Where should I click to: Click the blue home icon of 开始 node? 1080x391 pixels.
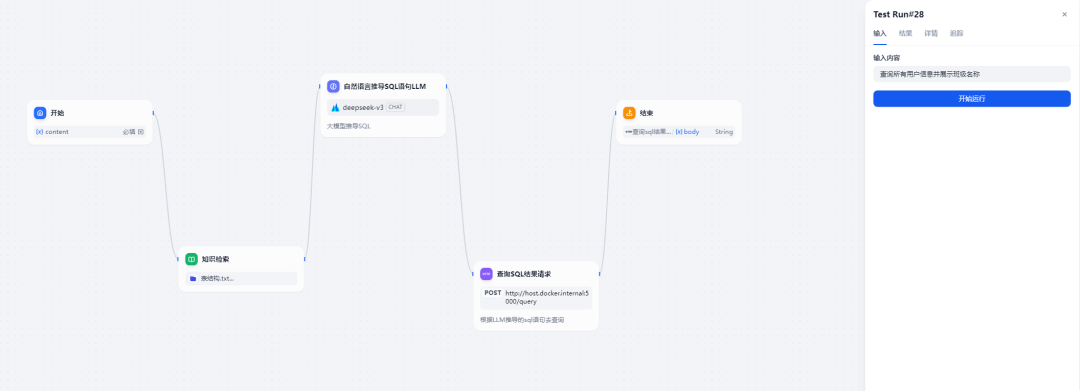tap(40, 113)
